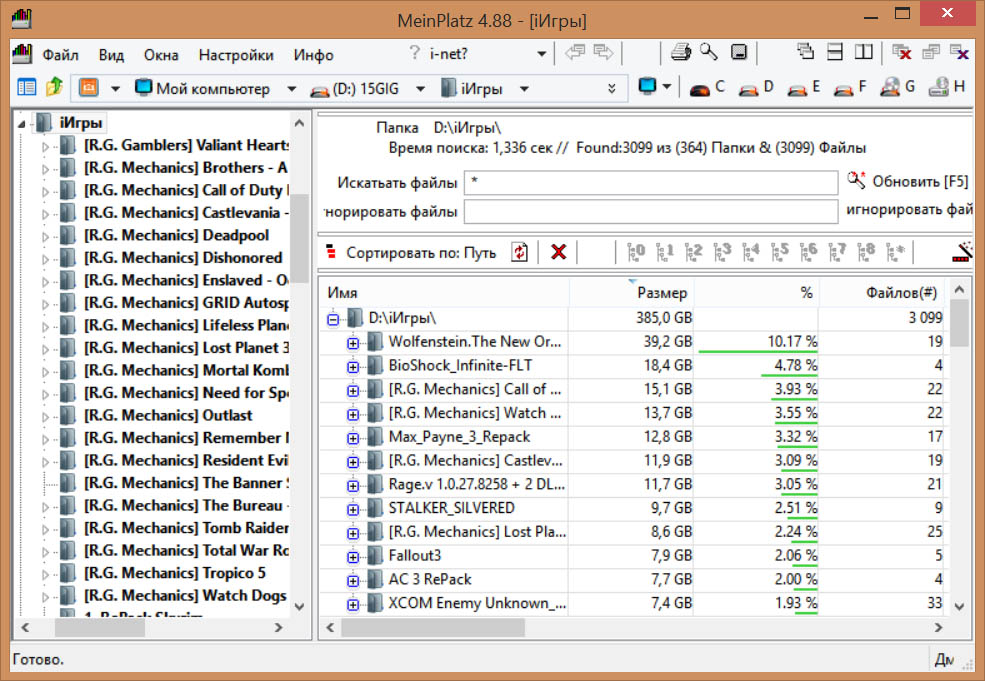Open drive E from the toolbar
Screen dimensions: 985x681
[803, 87]
